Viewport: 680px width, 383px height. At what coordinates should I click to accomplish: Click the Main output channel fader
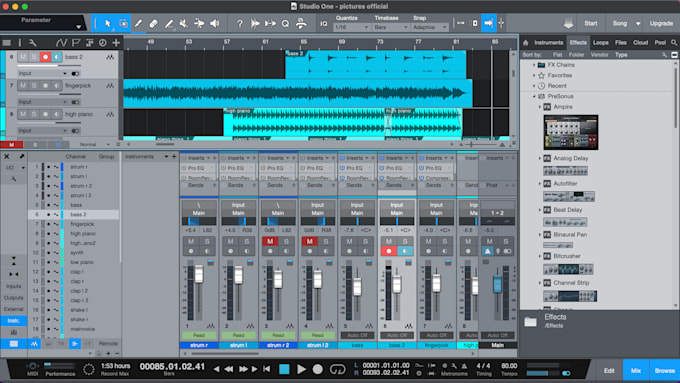click(x=497, y=284)
